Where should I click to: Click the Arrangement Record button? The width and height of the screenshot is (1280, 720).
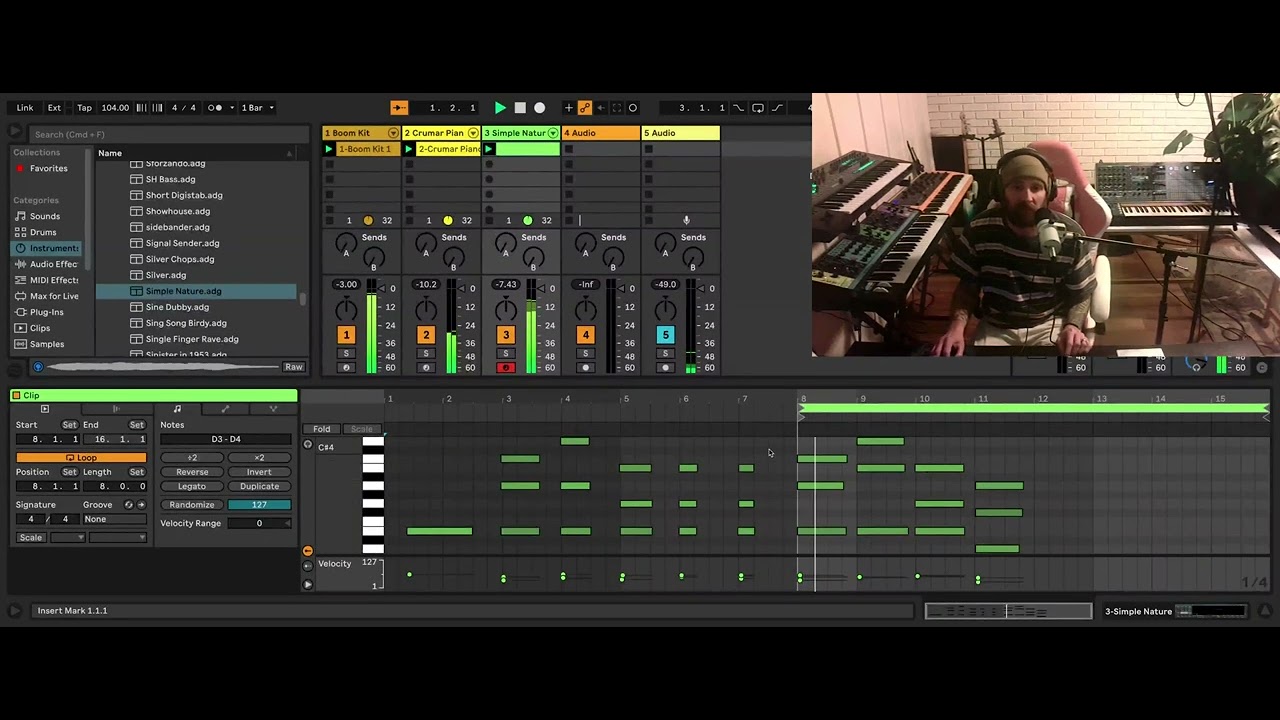click(540, 108)
